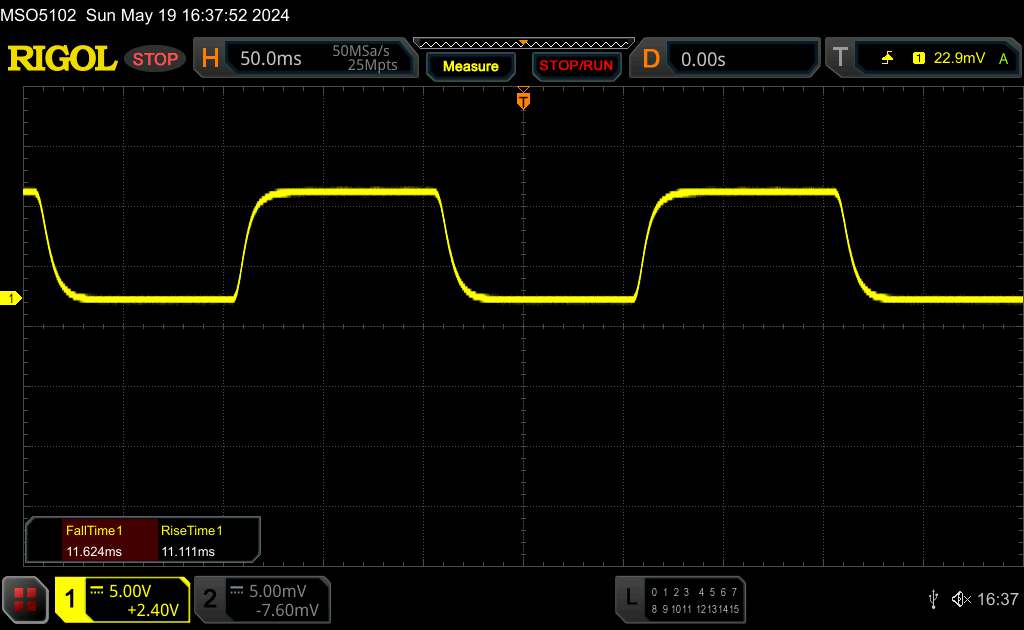
Task: Click channel 1 +2.40V offset value
Action: point(153,610)
